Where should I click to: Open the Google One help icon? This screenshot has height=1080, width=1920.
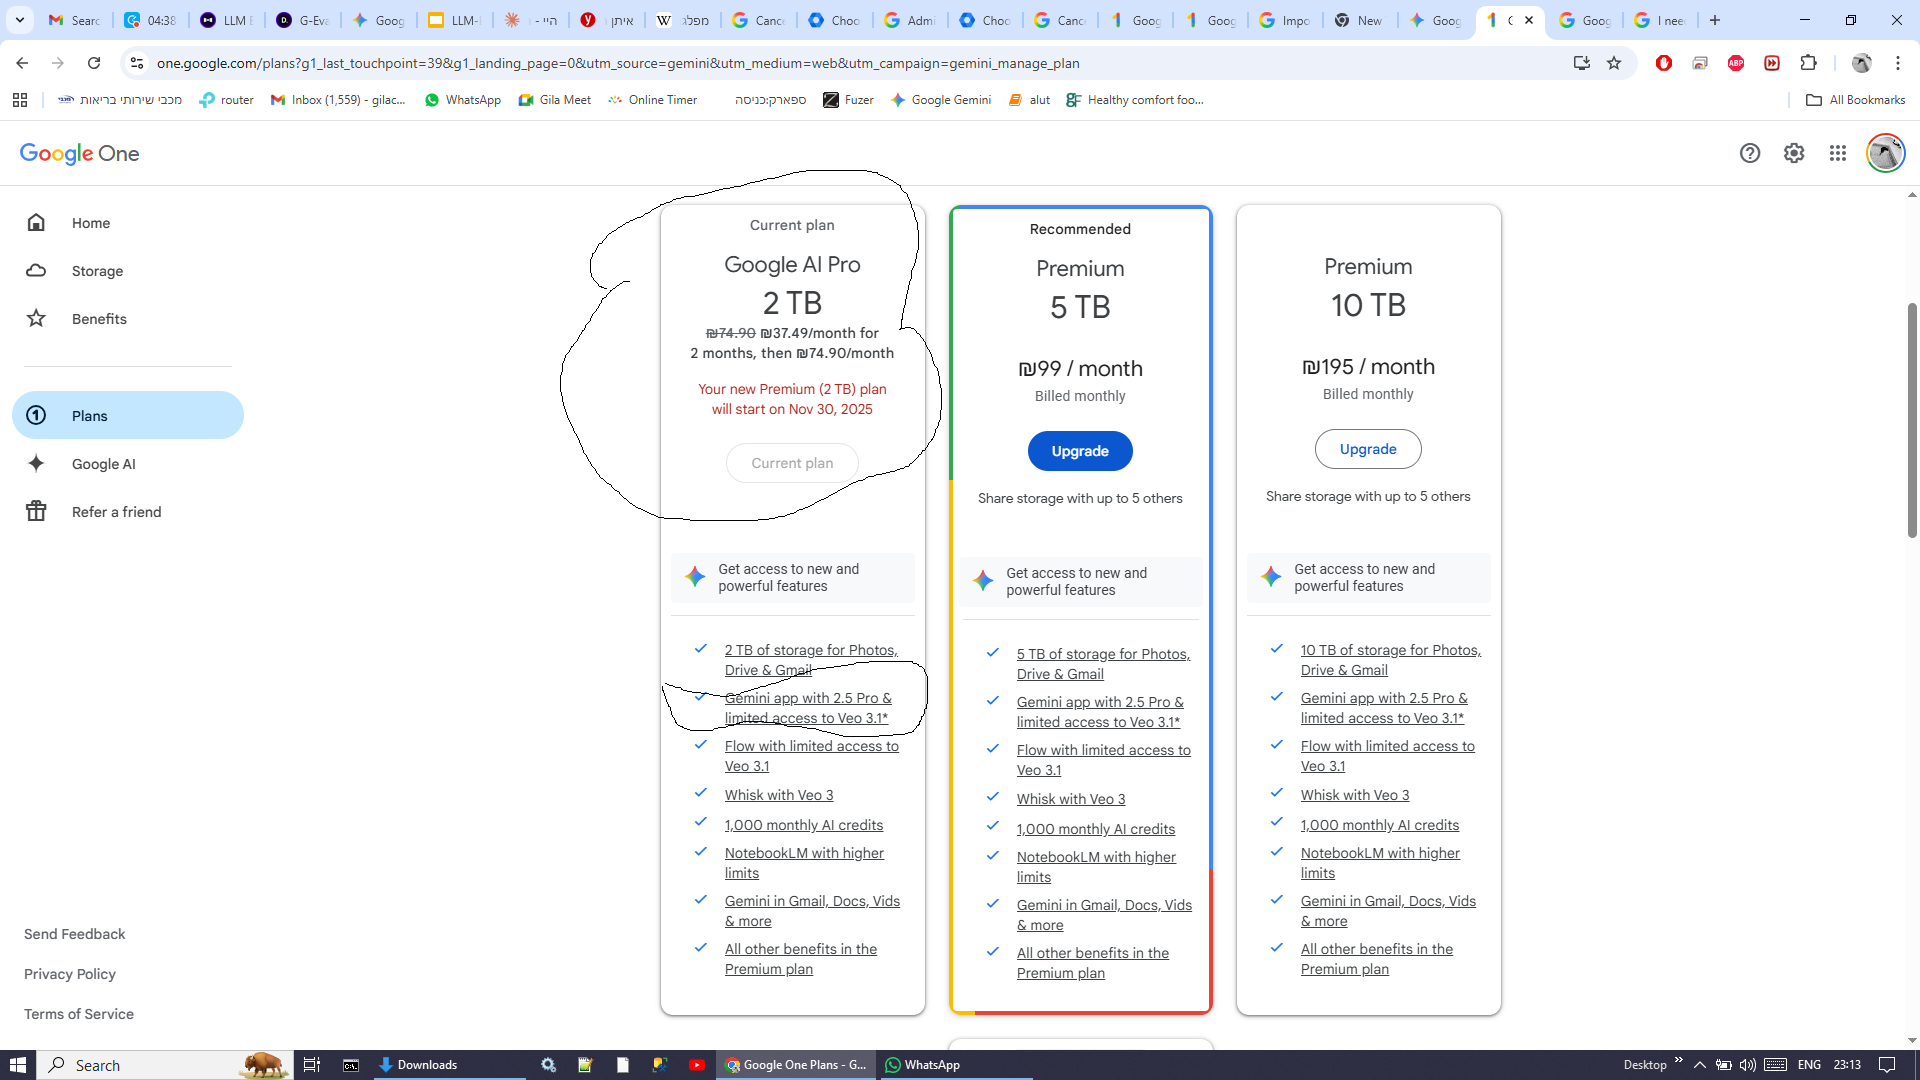(1749, 153)
